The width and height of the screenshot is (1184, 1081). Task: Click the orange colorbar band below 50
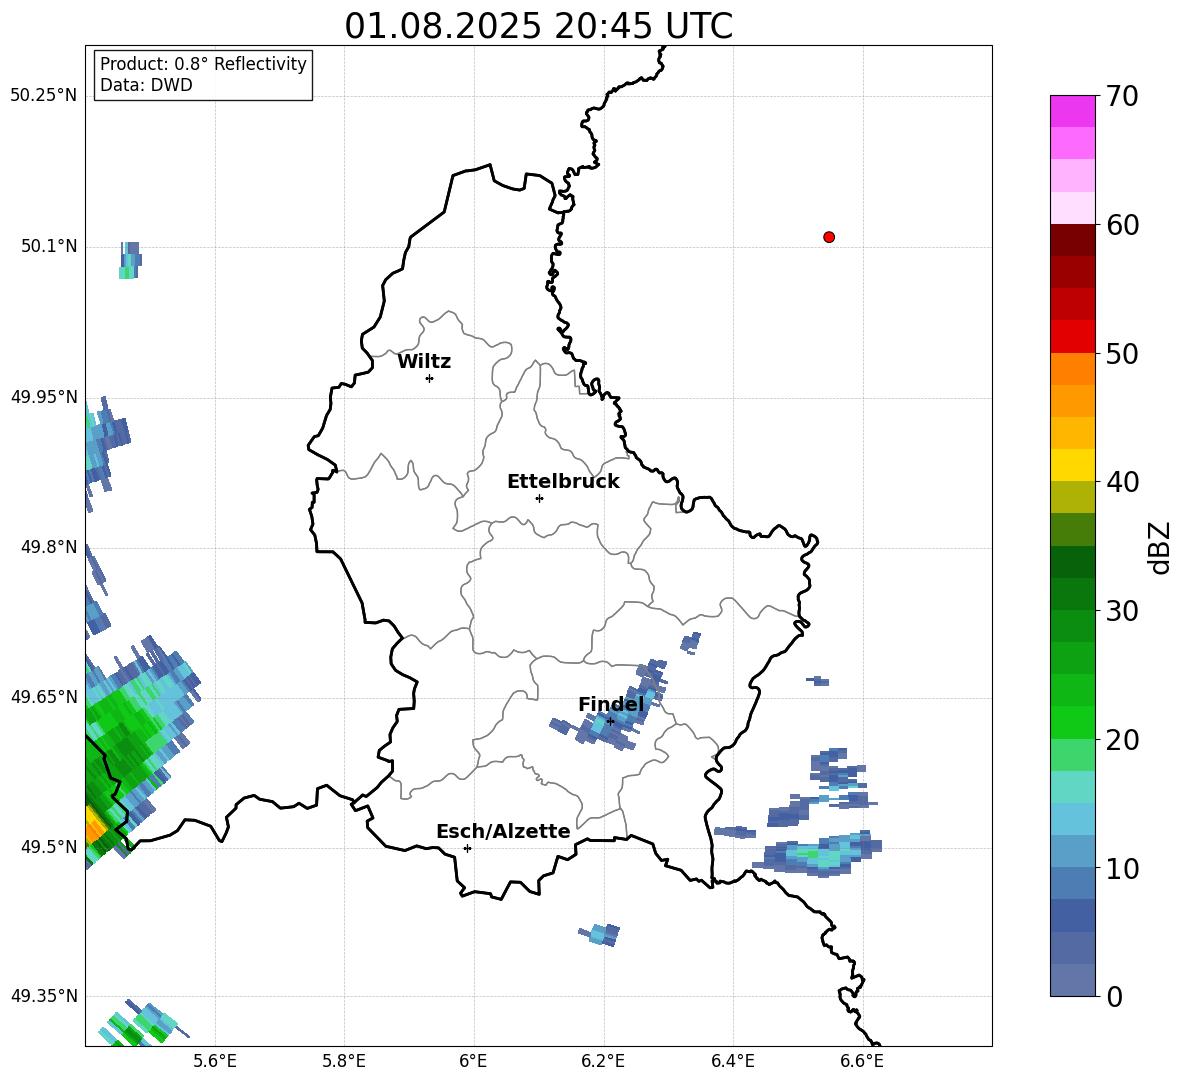(x=1072, y=369)
